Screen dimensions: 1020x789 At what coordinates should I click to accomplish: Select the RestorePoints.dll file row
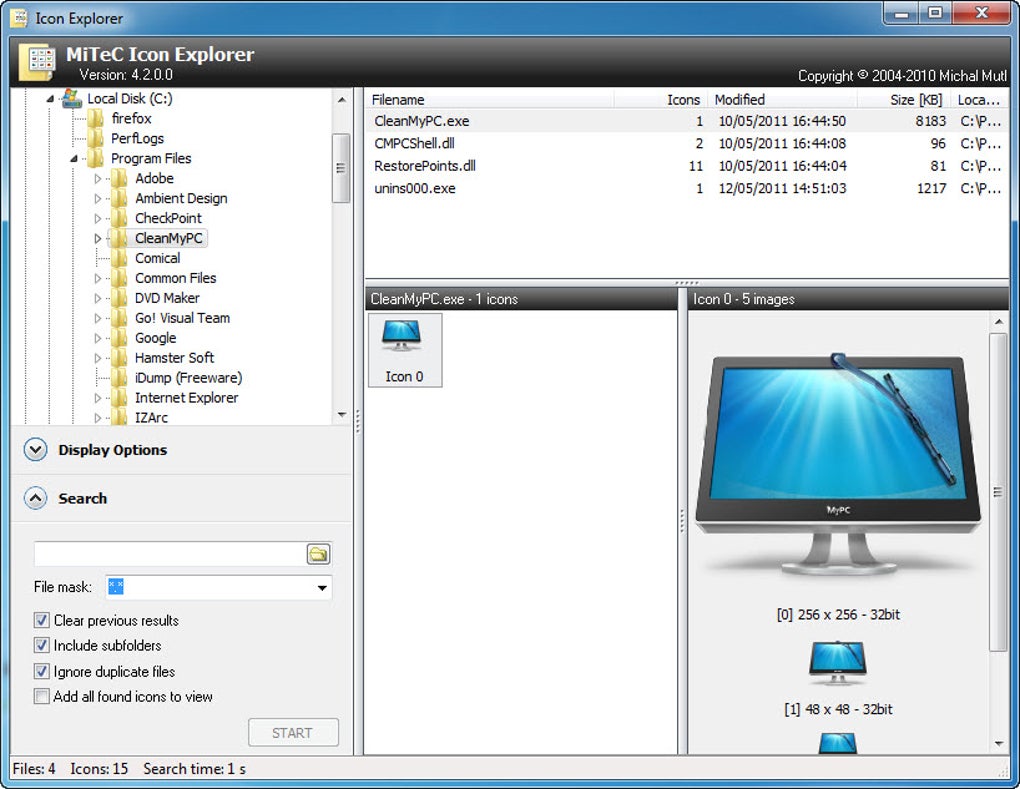pos(687,166)
